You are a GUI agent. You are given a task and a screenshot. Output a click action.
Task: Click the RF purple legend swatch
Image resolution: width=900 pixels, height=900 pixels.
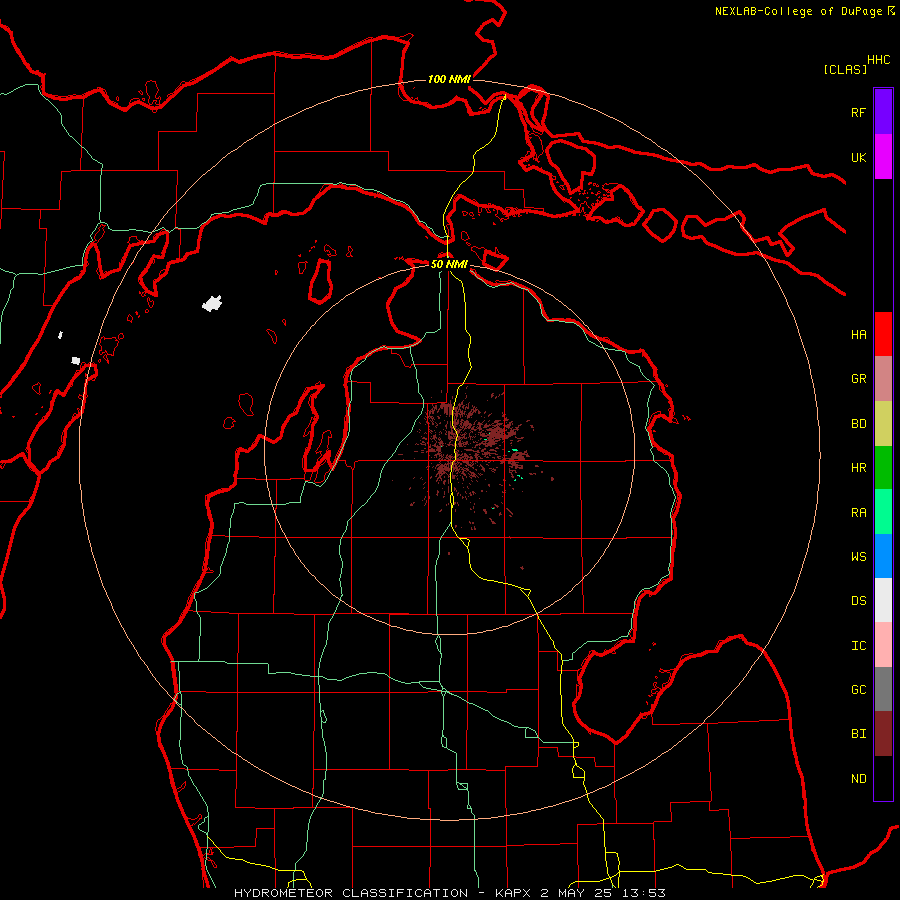(x=883, y=112)
